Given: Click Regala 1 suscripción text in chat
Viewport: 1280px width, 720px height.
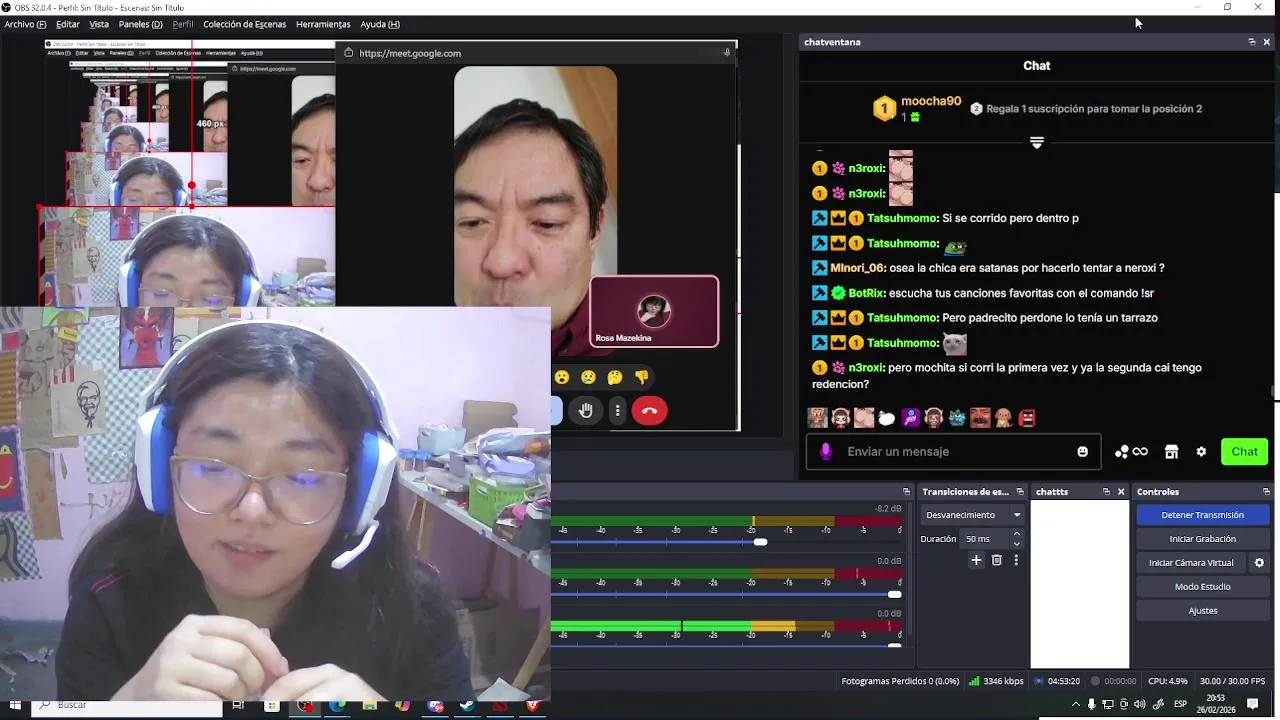Looking at the screenshot, I should coord(1094,109).
